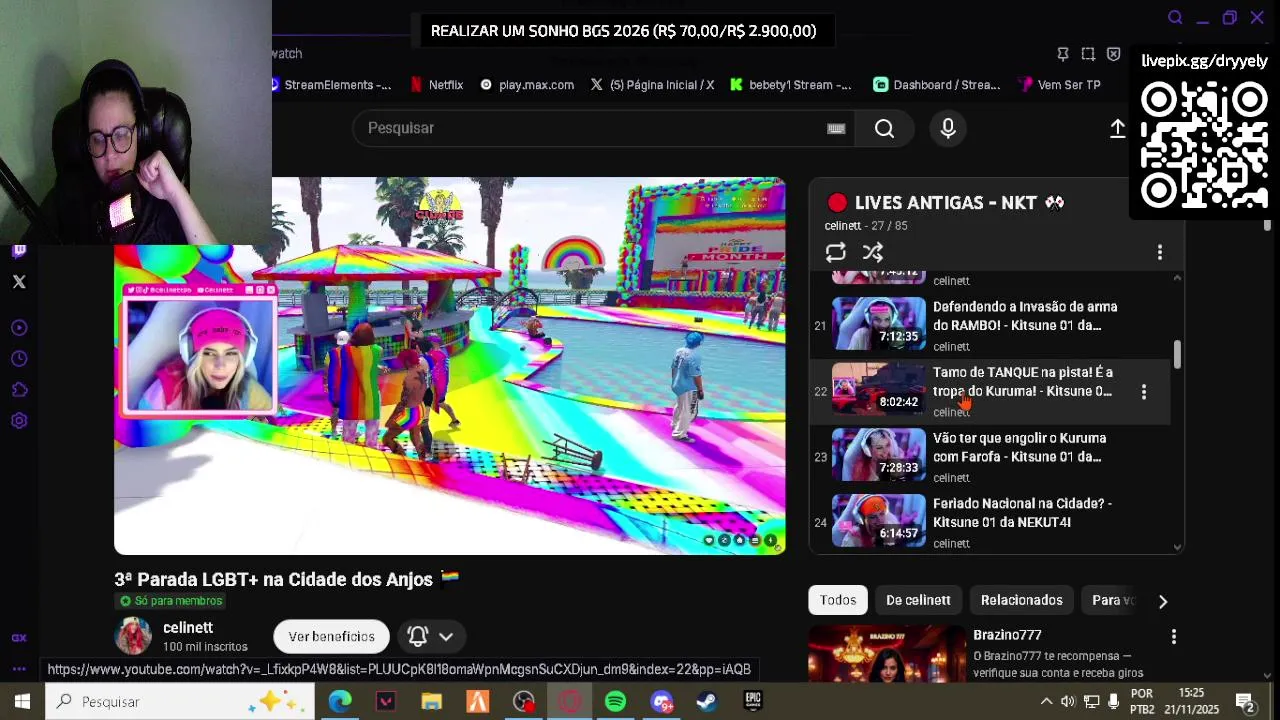
Task: Click the ad blocker shield icon
Action: click(x=1113, y=54)
